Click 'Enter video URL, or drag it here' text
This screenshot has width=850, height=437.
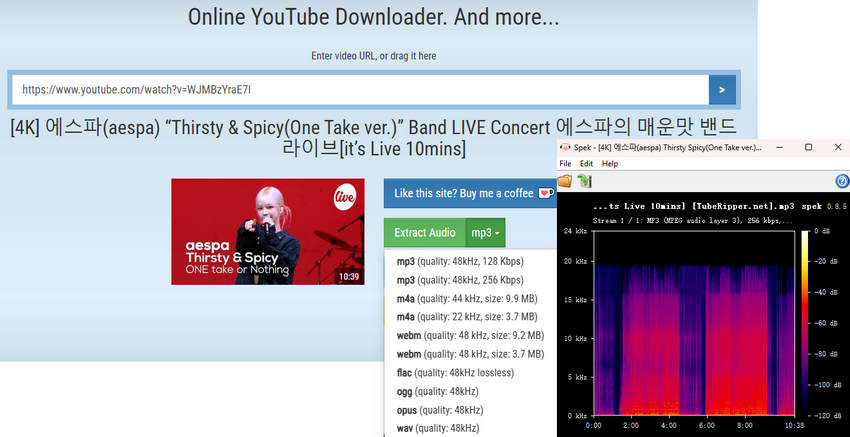(374, 56)
